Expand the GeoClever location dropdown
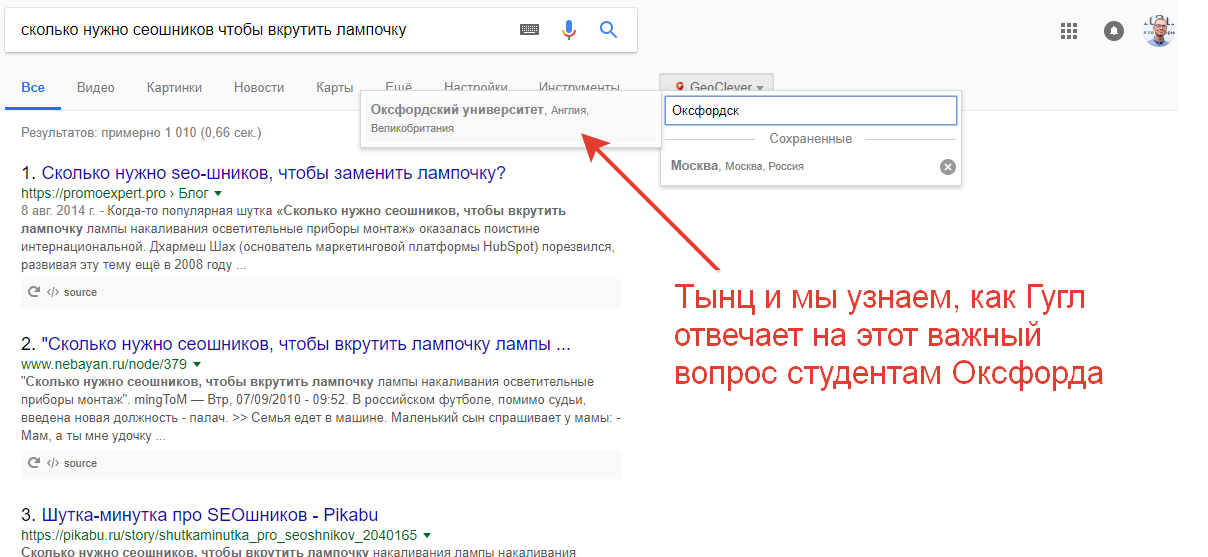 pyautogui.click(x=716, y=87)
